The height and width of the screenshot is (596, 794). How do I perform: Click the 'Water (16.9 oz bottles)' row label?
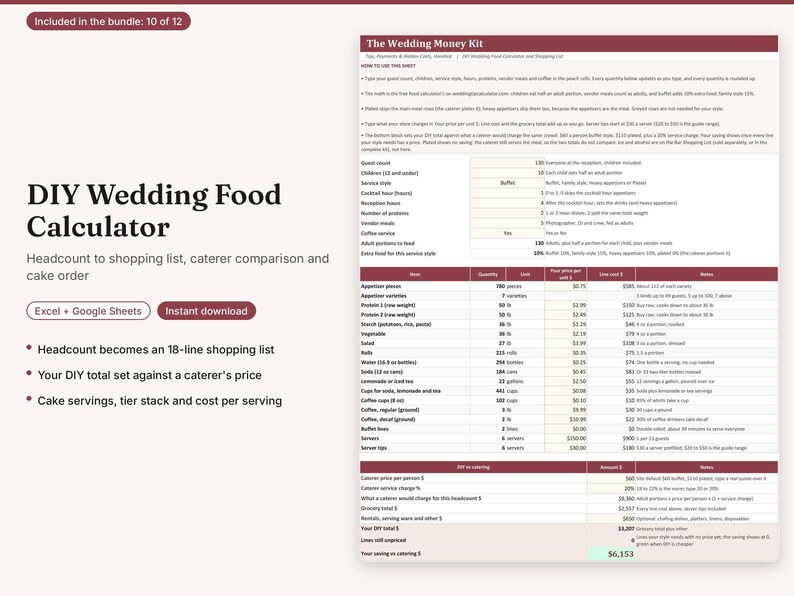[x=388, y=363]
